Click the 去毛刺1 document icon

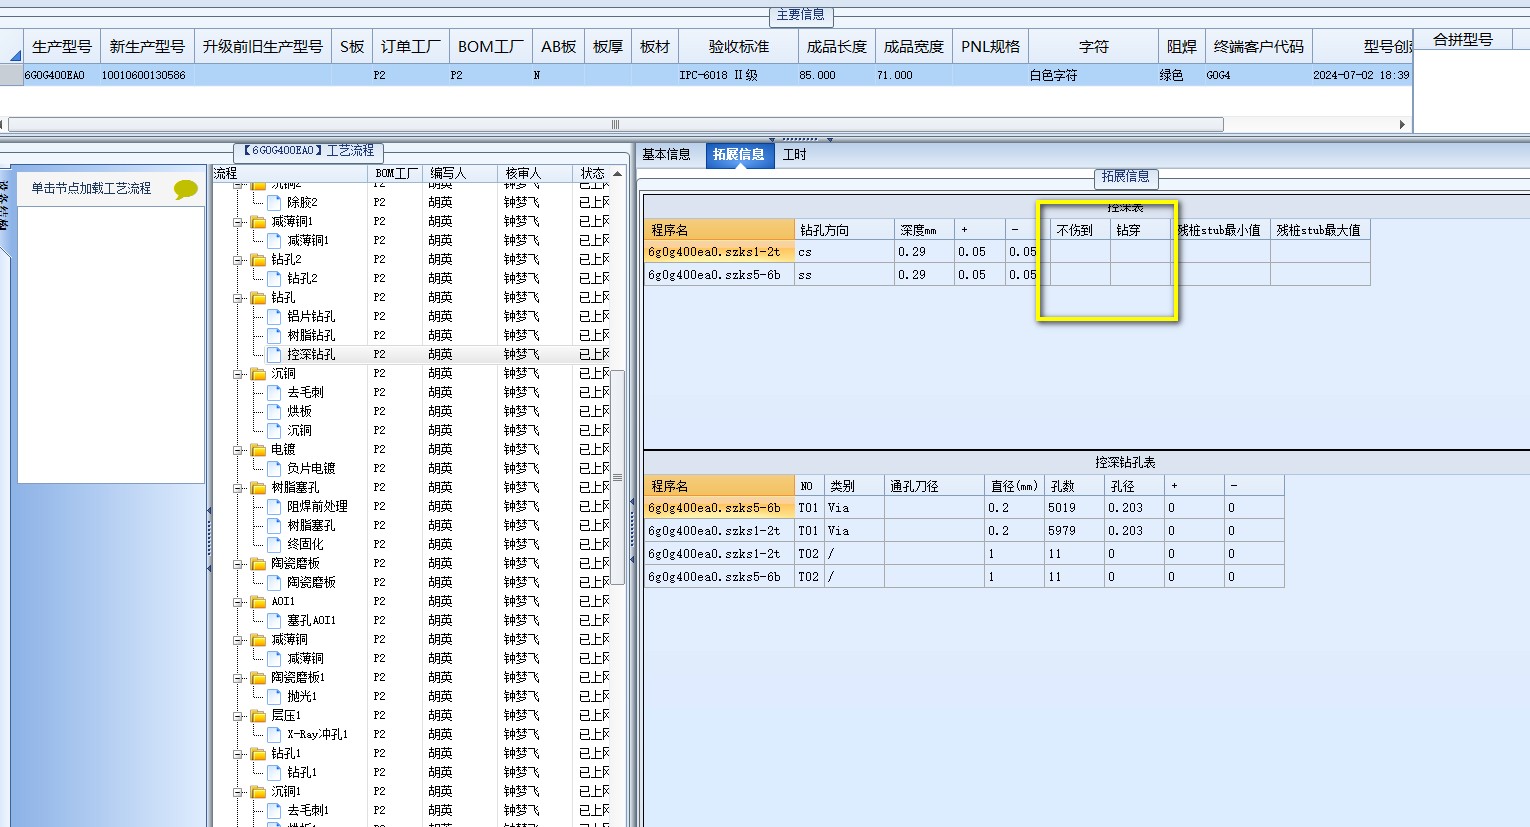274,811
